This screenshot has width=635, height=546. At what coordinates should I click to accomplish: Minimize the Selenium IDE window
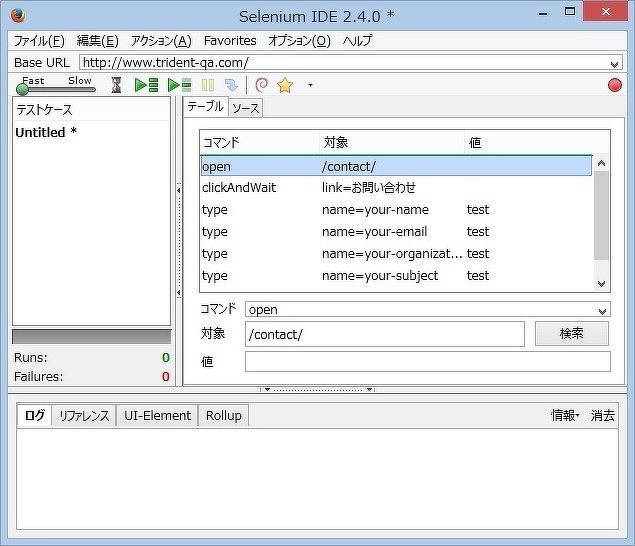543,14
